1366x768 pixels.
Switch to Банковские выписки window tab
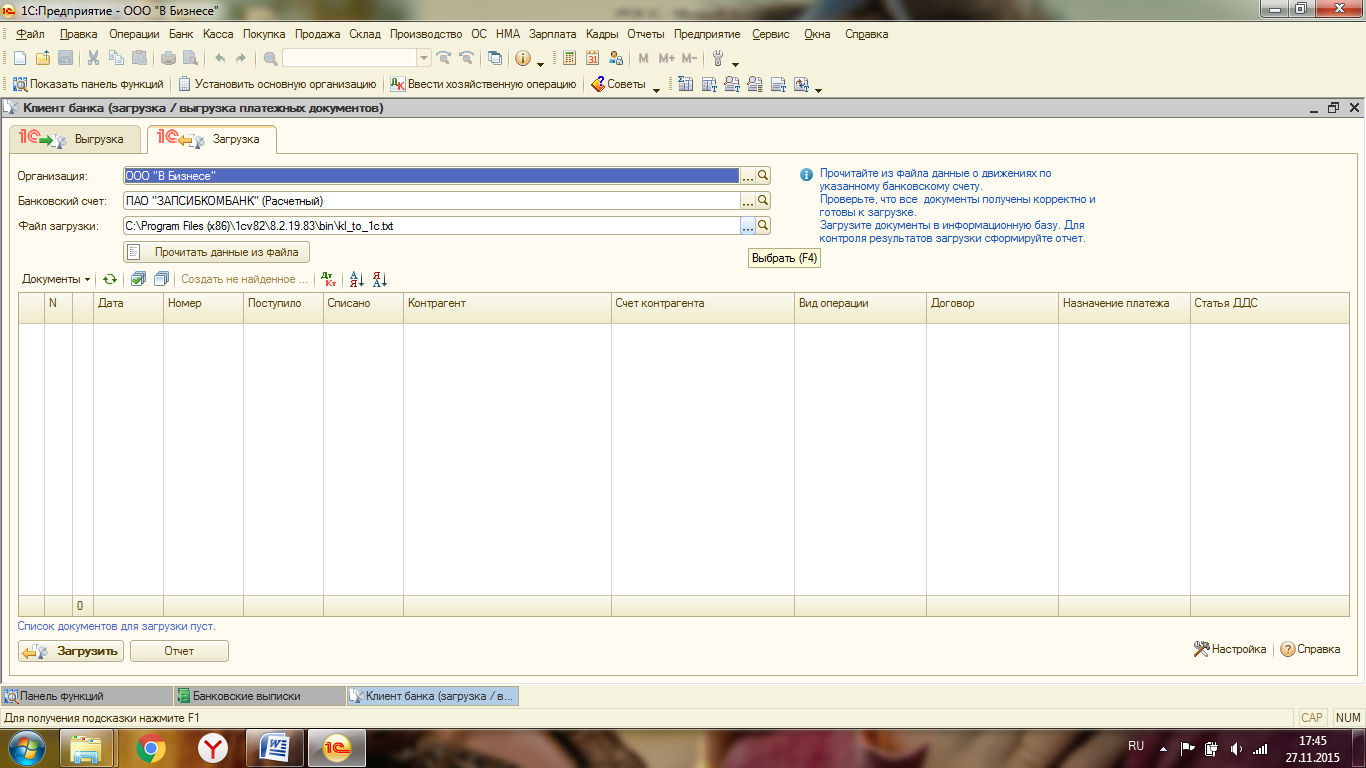pos(258,696)
